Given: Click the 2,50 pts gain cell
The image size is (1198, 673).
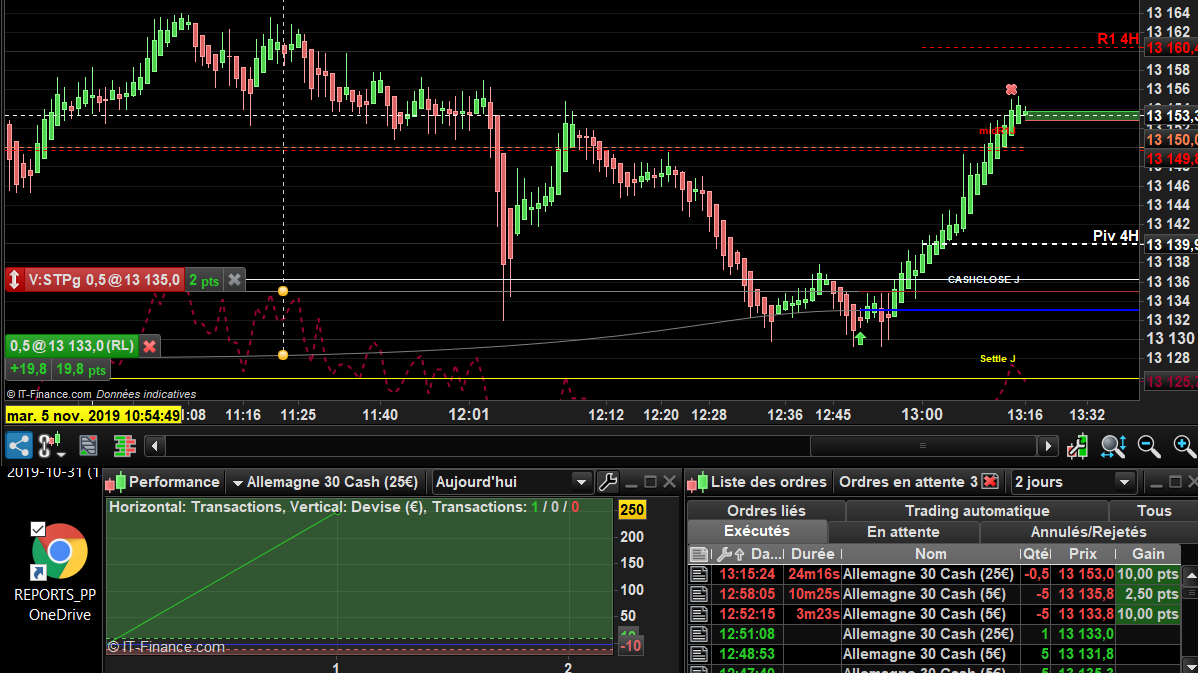Looking at the screenshot, I should pos(1148,594).
